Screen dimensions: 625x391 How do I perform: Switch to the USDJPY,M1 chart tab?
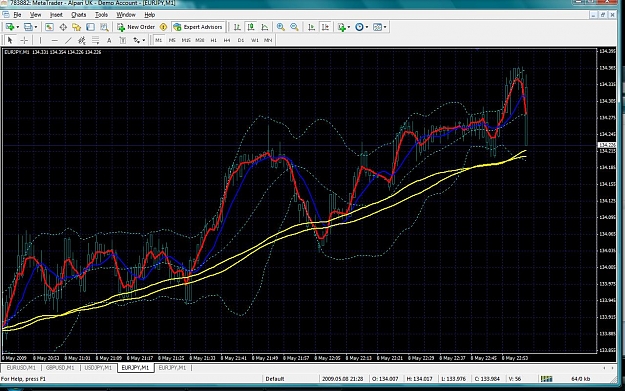98,367
